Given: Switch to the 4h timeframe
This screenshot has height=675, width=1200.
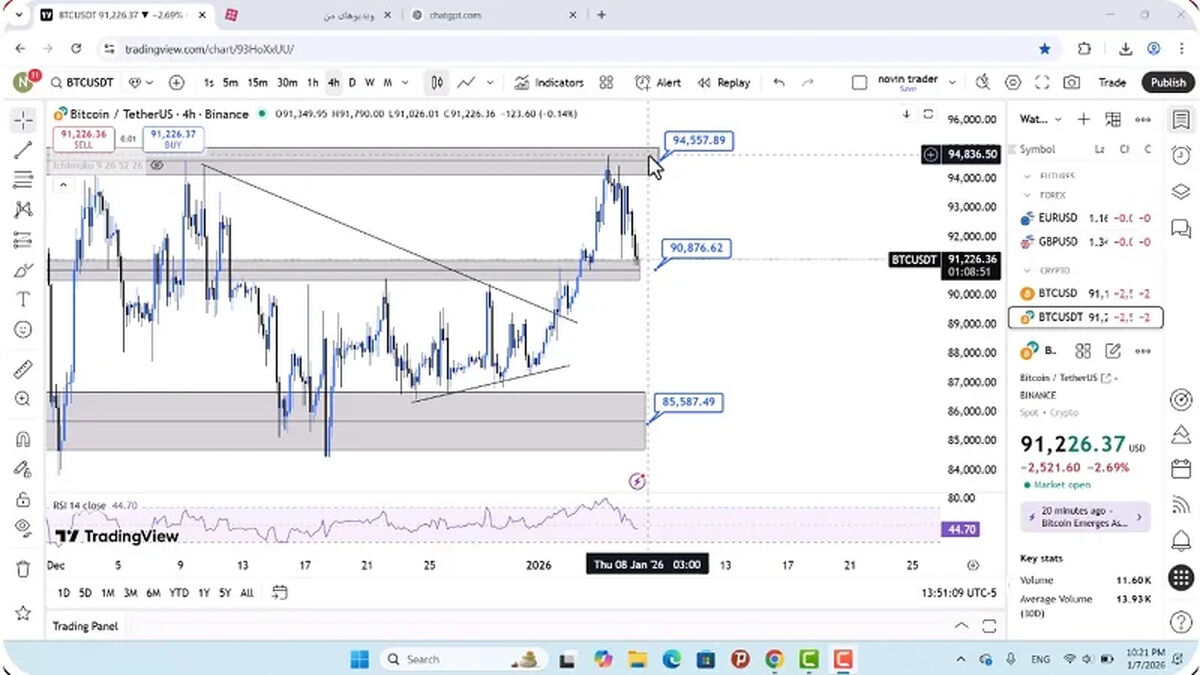Looking at the screenshot, I should (333, 83).
